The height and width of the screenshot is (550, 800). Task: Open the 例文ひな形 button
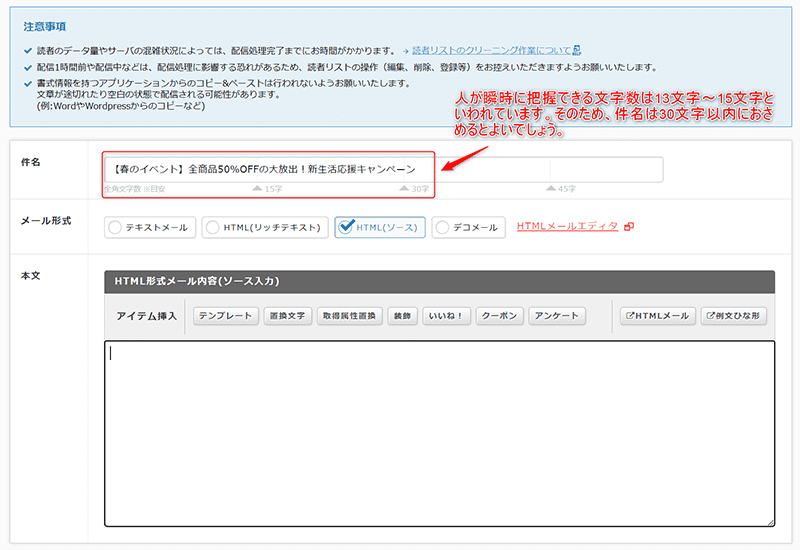[x=734, y=316]
